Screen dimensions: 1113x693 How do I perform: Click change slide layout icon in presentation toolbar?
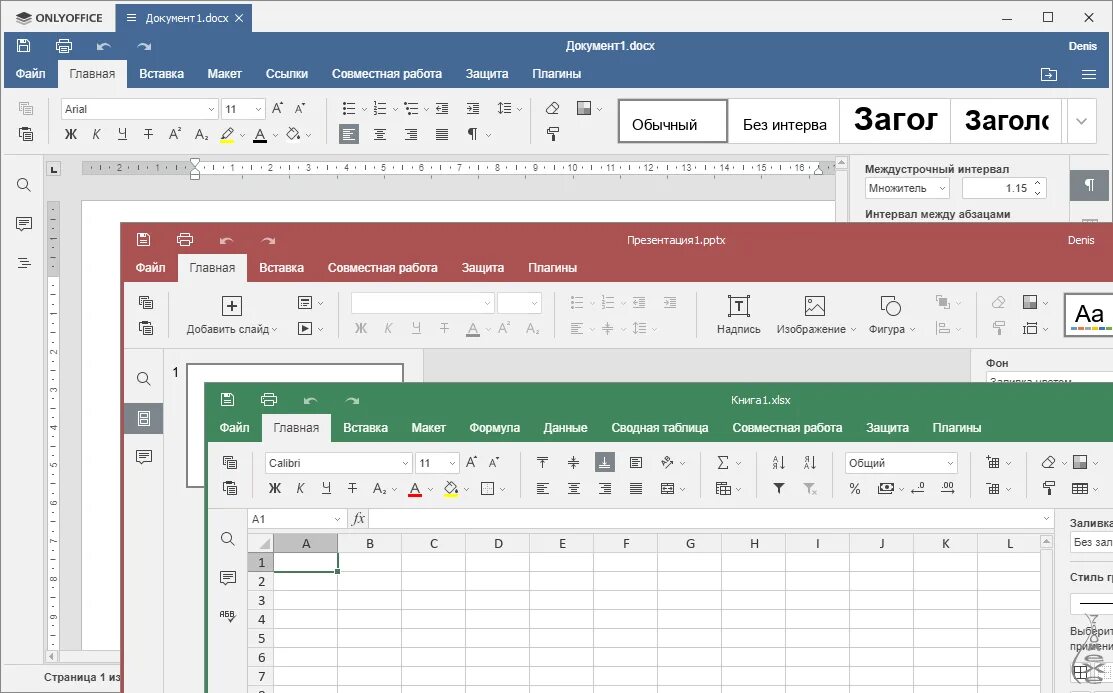[x=305, y=302]
